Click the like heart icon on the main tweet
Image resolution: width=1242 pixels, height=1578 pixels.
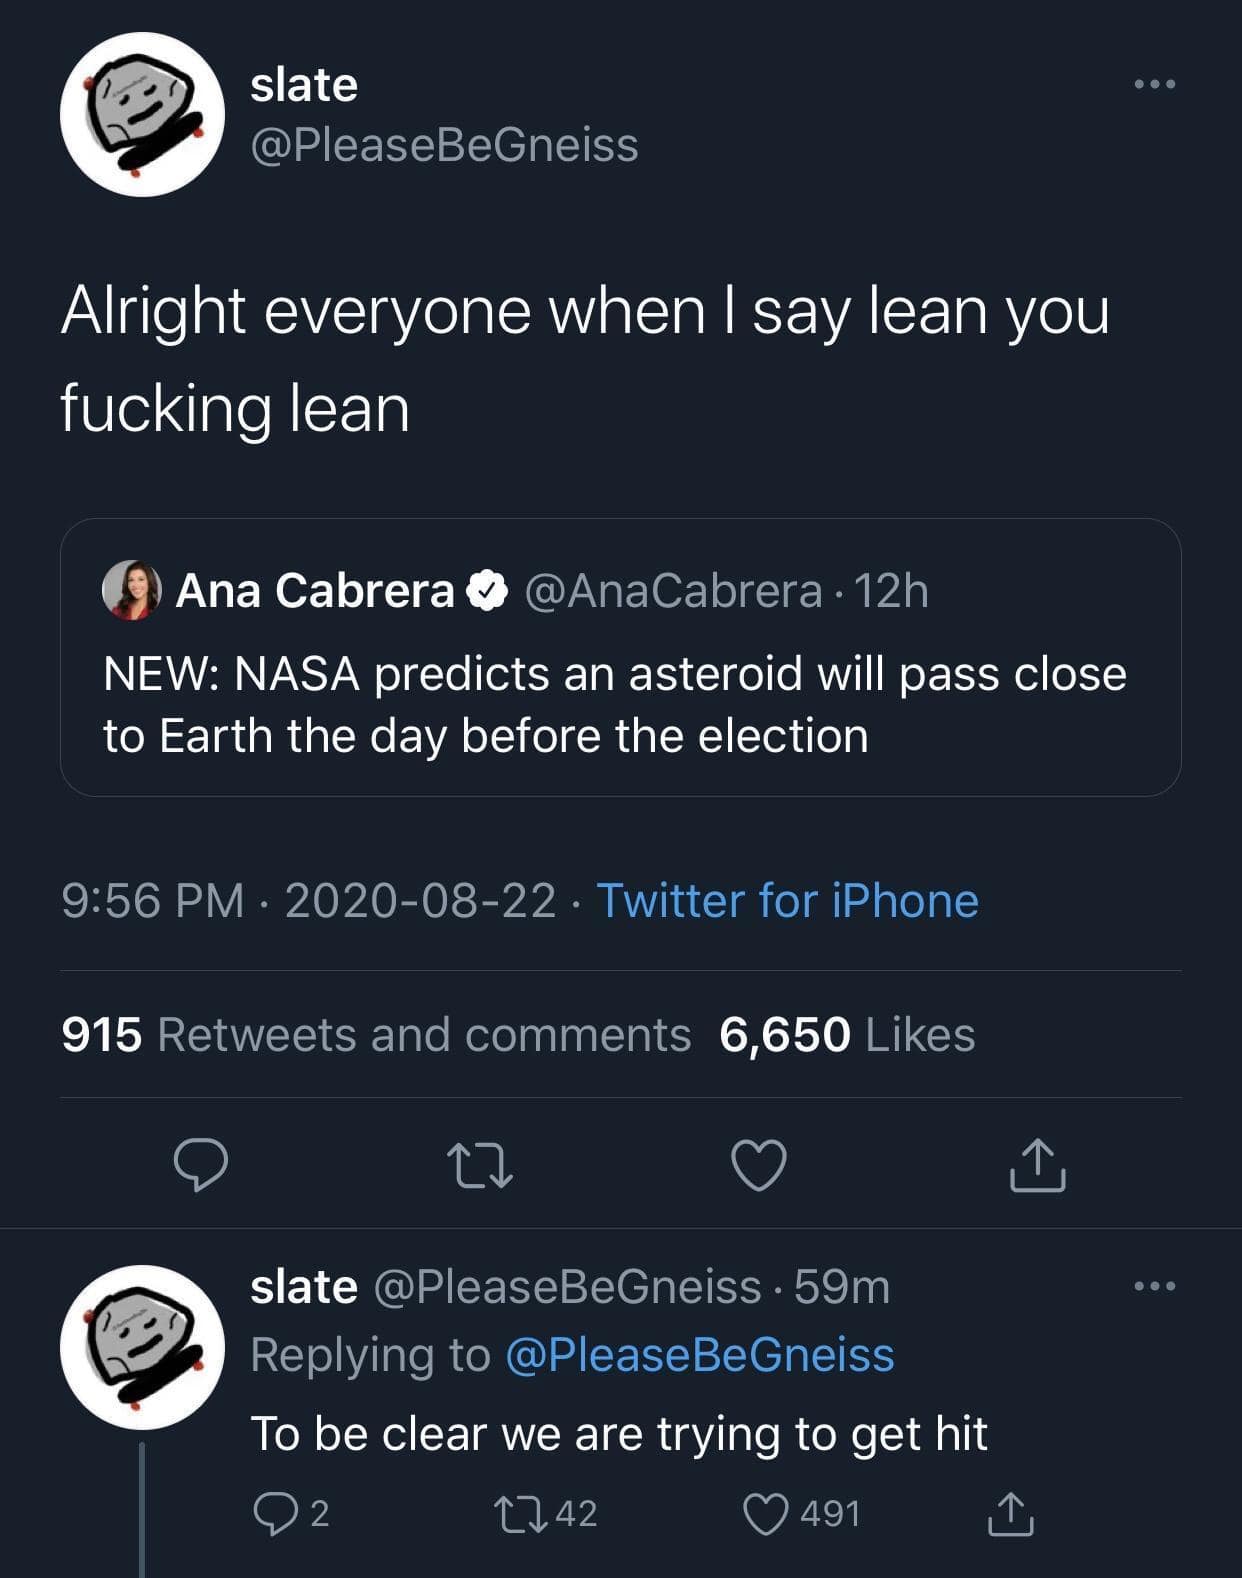click(760, 1164)
